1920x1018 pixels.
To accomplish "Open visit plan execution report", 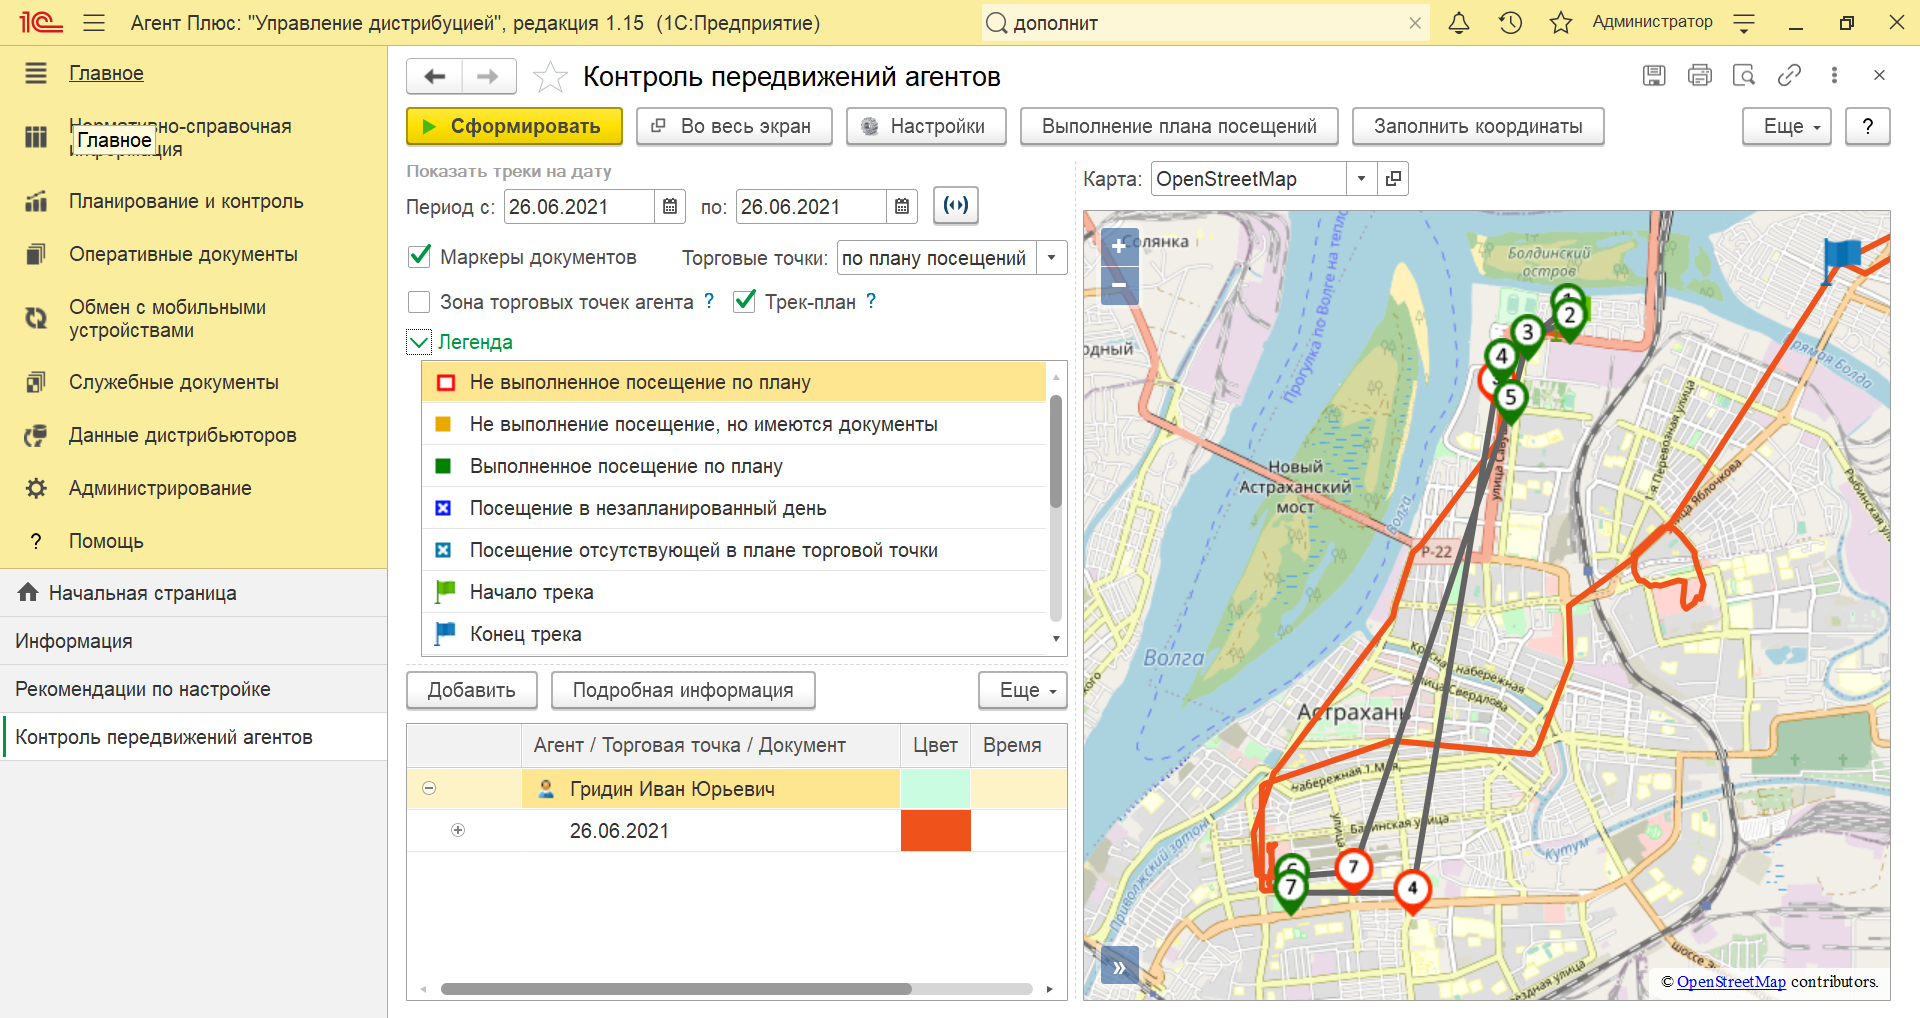I will [1179, 126].
